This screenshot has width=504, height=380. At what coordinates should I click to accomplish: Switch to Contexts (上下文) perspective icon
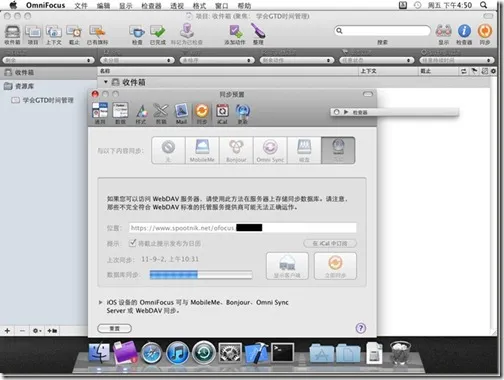pos(54,35)
